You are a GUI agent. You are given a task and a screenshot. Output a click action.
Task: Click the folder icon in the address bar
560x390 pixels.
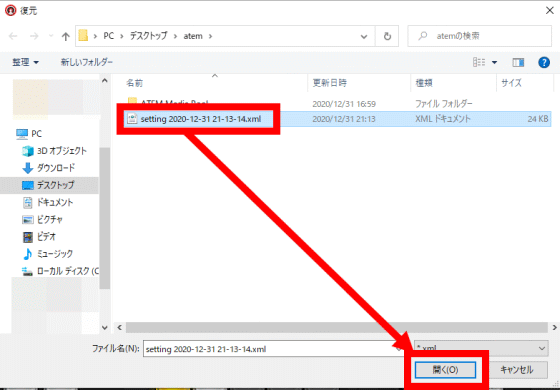[83, 36]
